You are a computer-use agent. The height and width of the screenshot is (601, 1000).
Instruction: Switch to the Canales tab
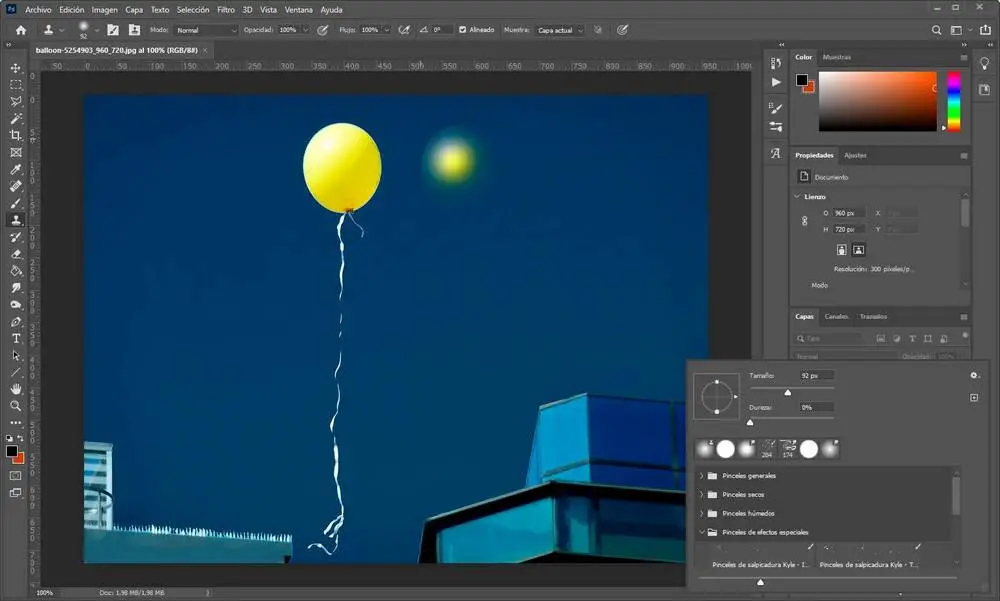(x=836, y=317)
